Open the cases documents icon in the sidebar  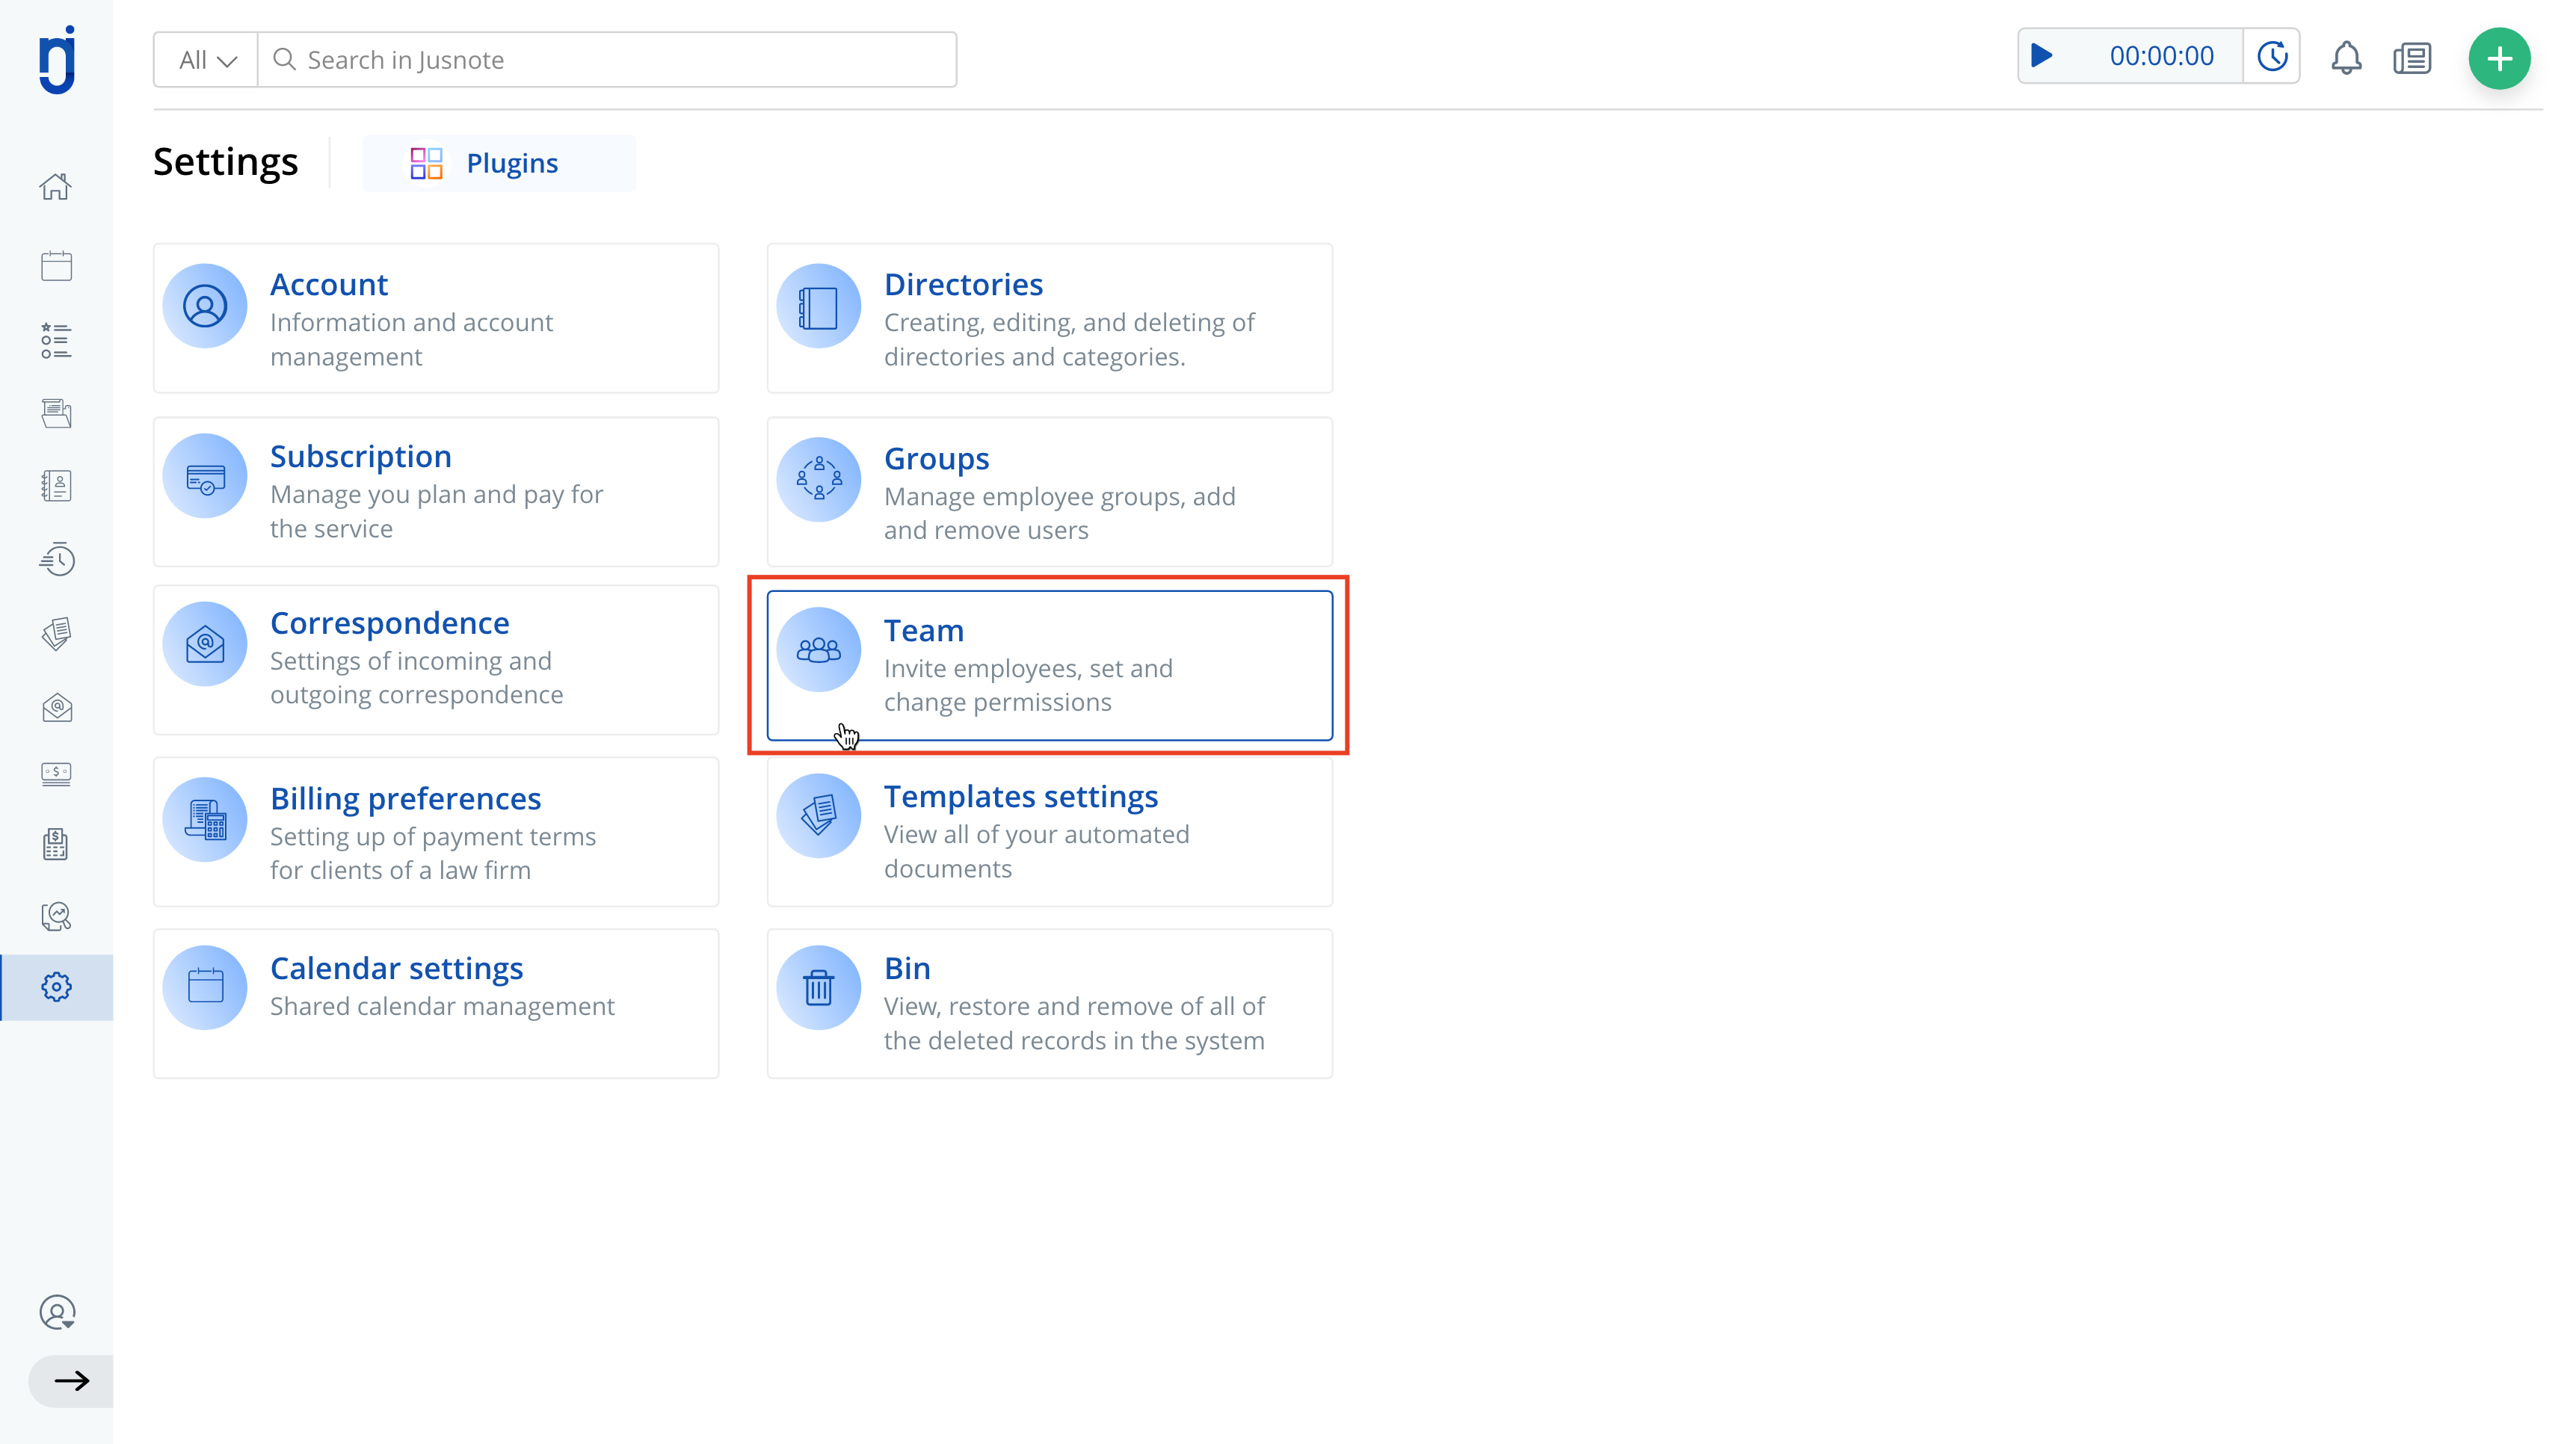pos(56,413)
